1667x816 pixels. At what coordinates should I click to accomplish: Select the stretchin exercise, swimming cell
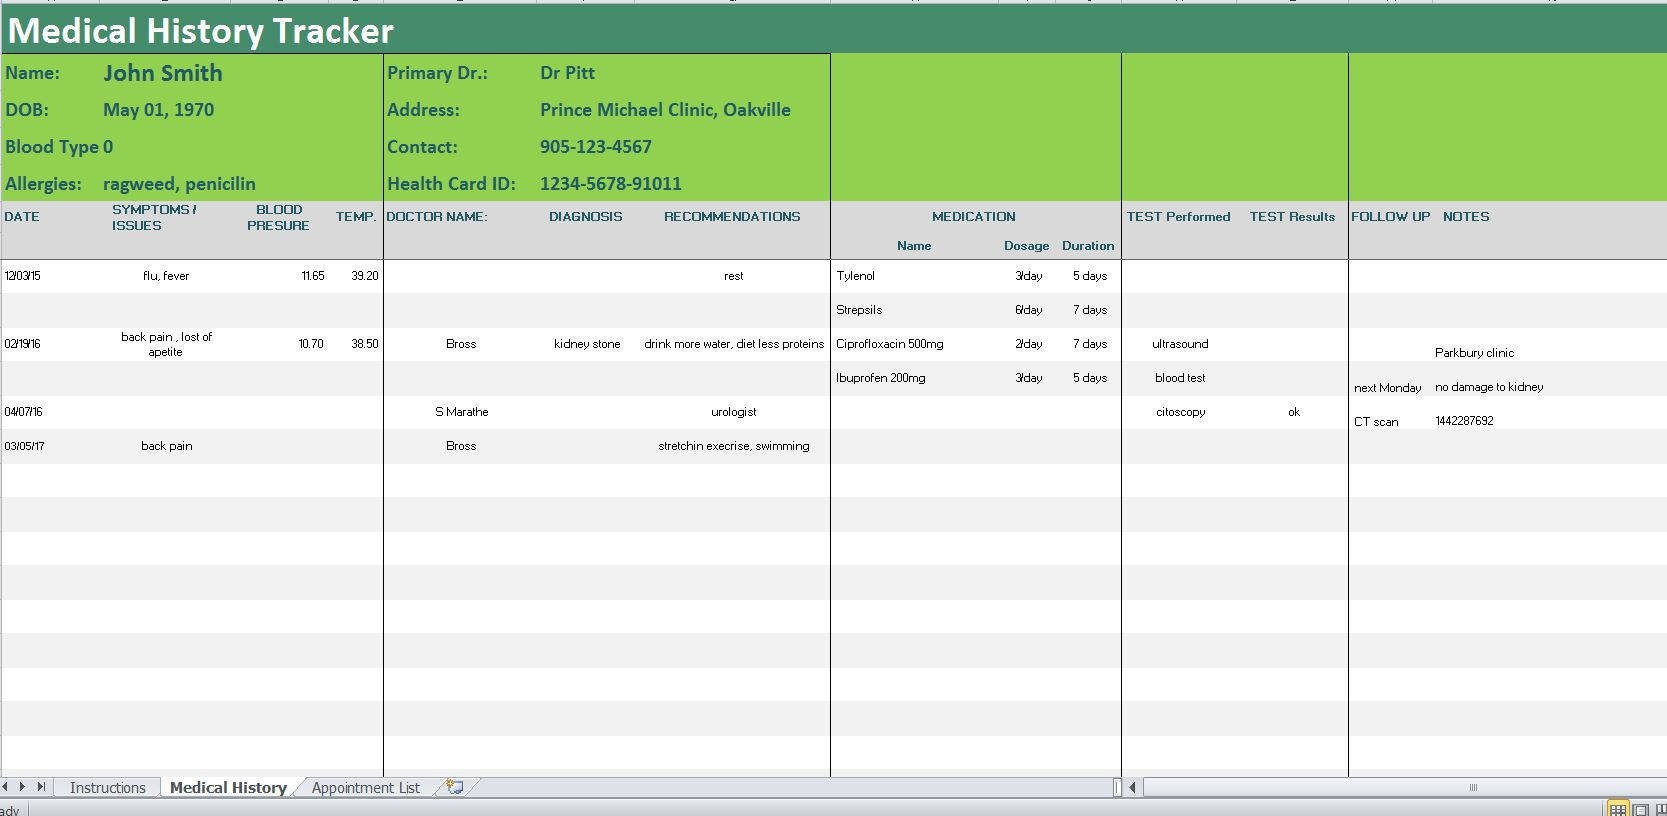click(x=734, y=446)
